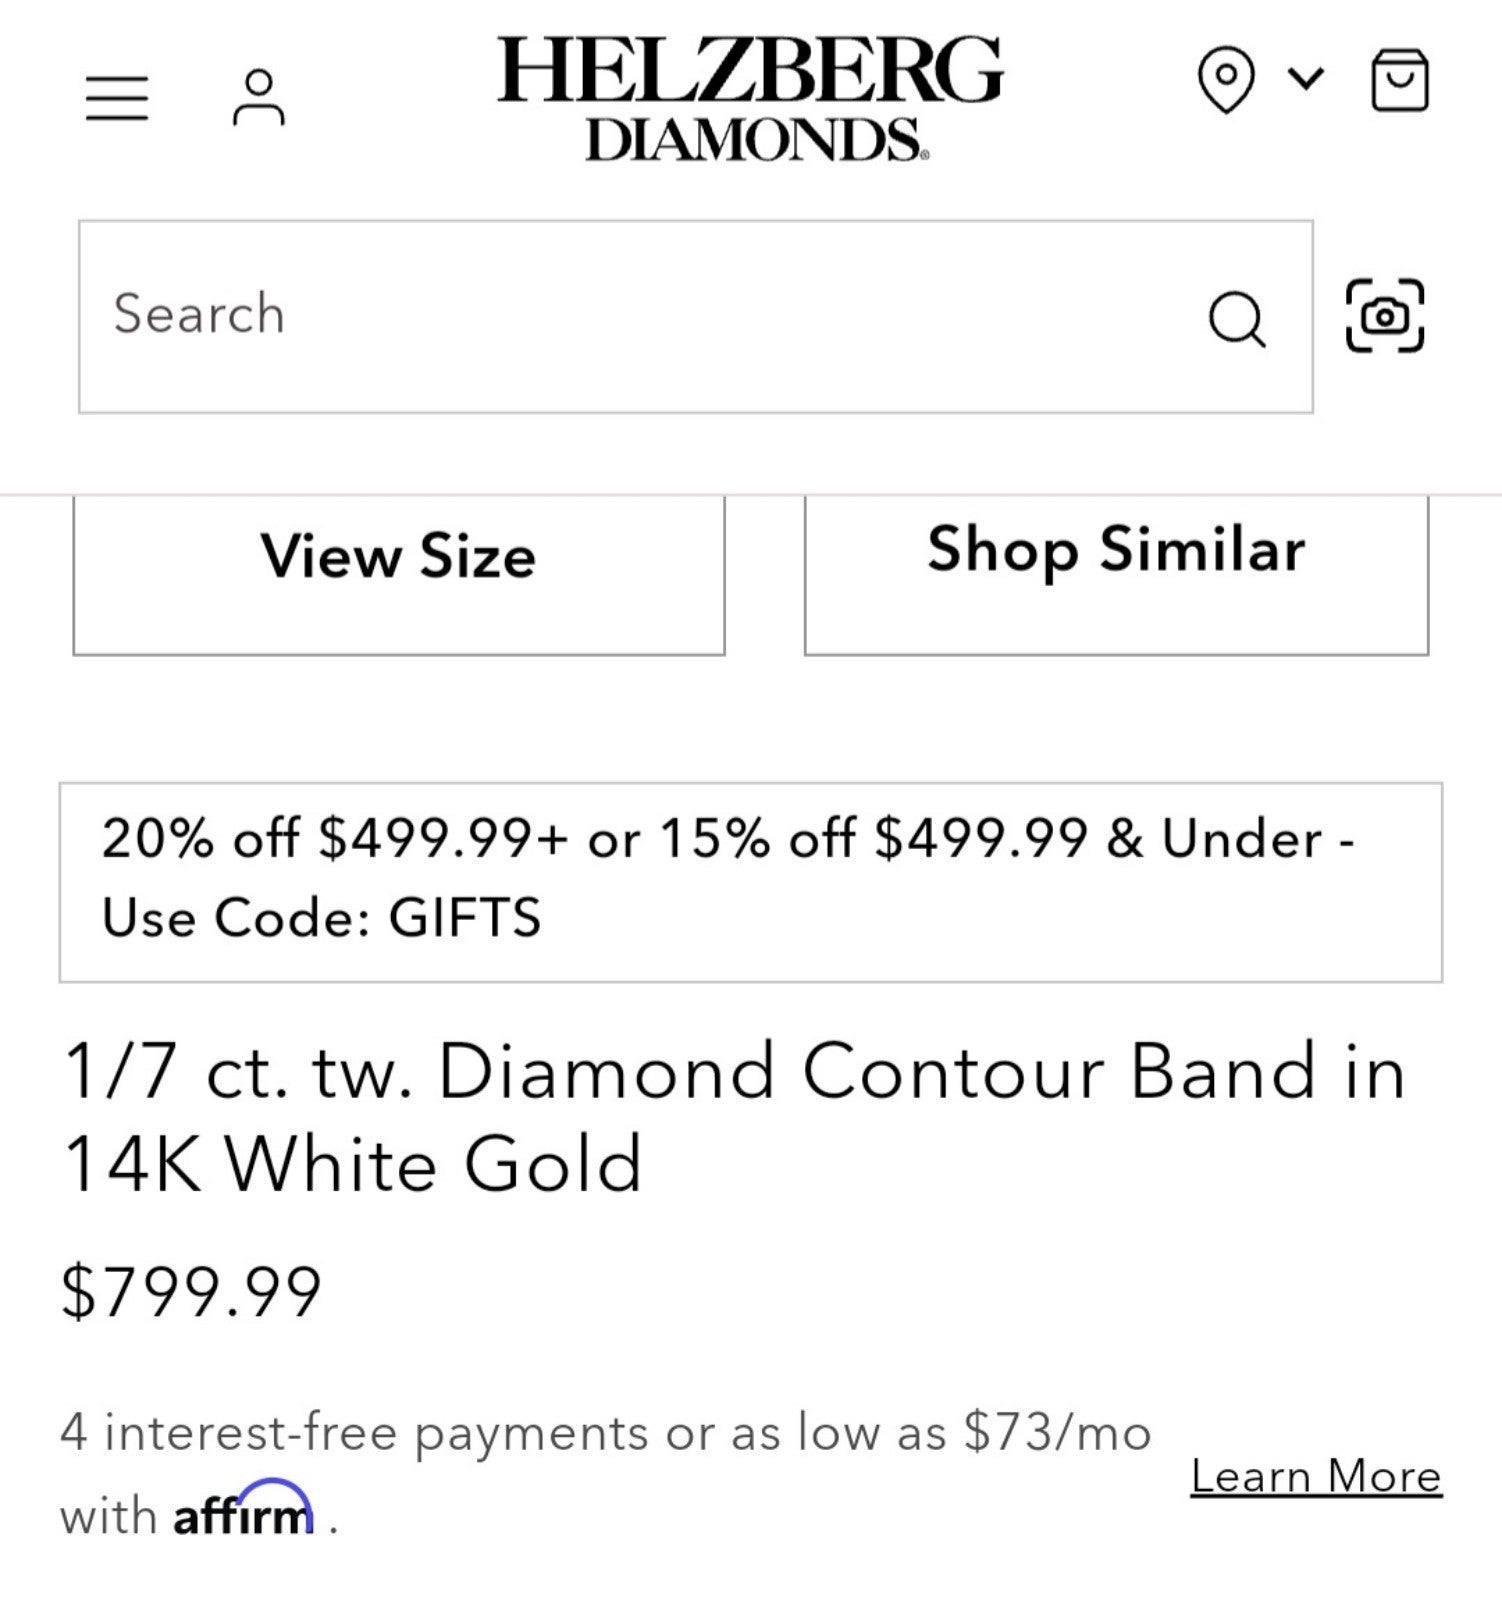This screenshot has width=1502, height=1600.
Task: Open the camera visual search icon
Action: click(x=1385, y=316)
